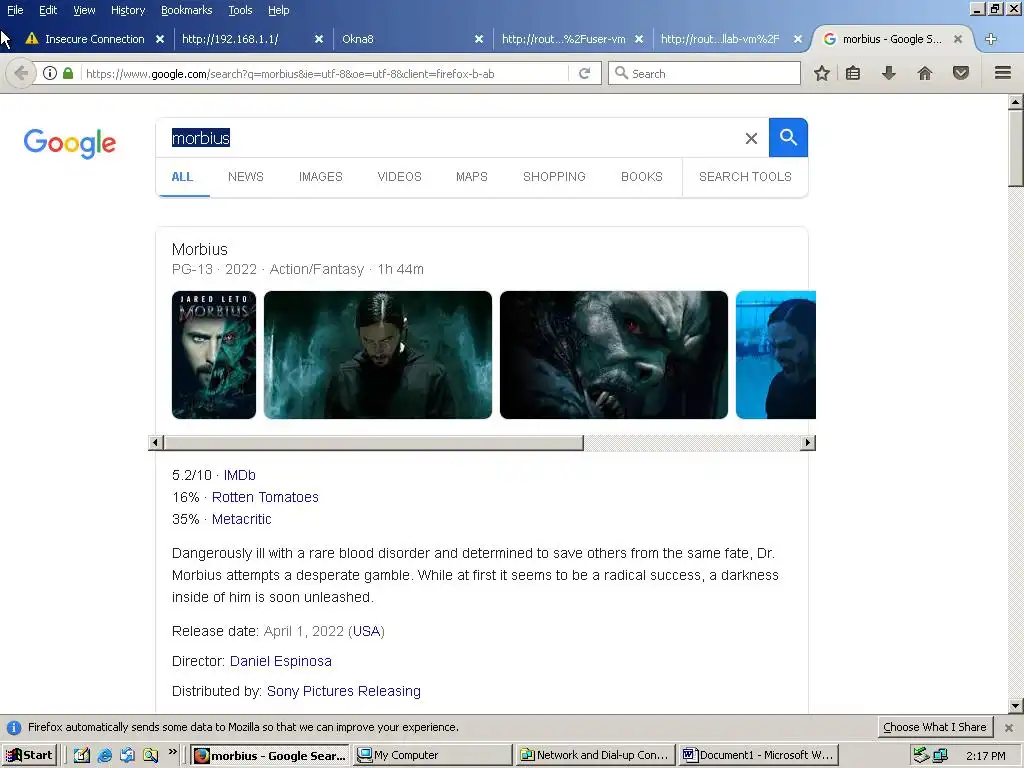Expand SEARCH TOOLS options

(745, 177)
